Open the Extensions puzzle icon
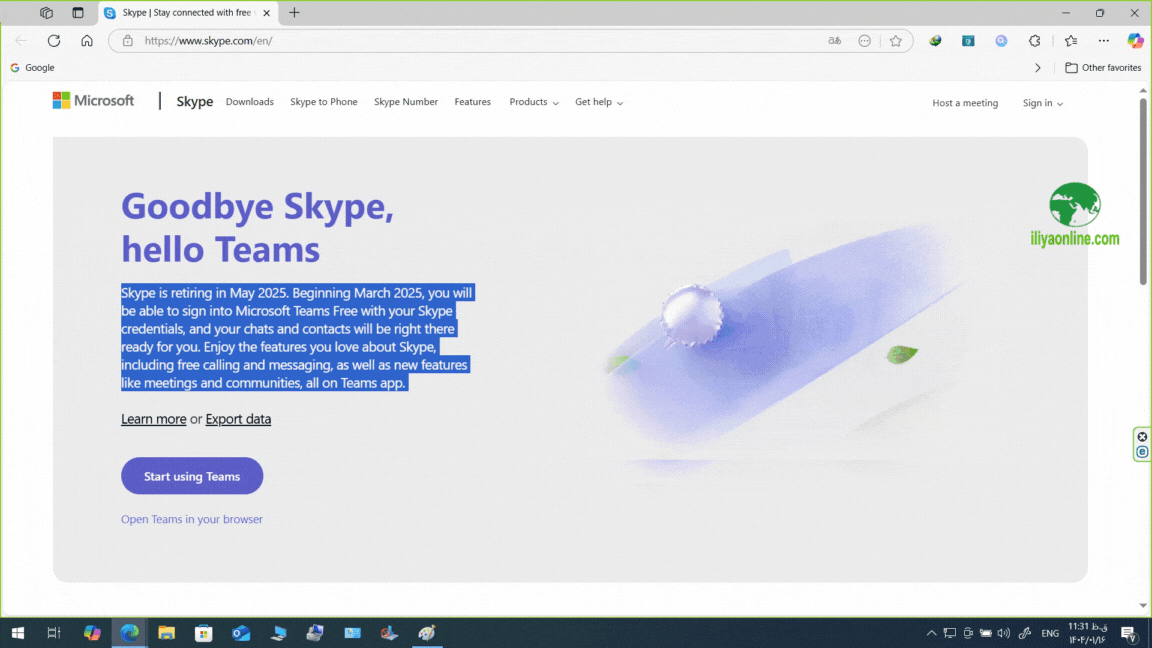The height and width of the screenshot is (648, 1152). tap(1035, 41)
